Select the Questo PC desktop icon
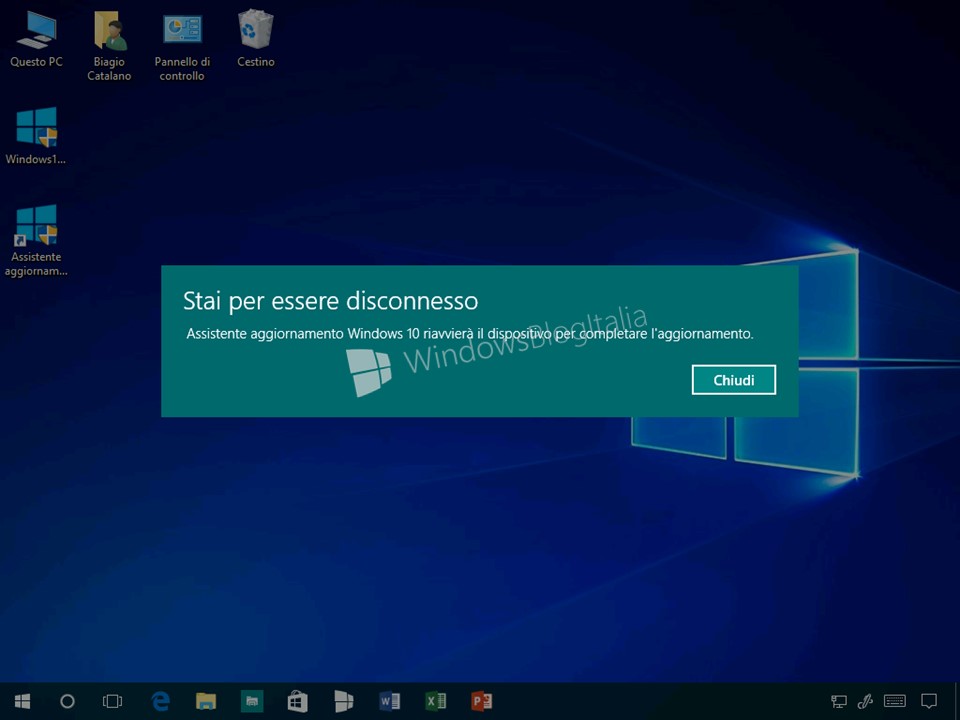 (x=36, y=38)
